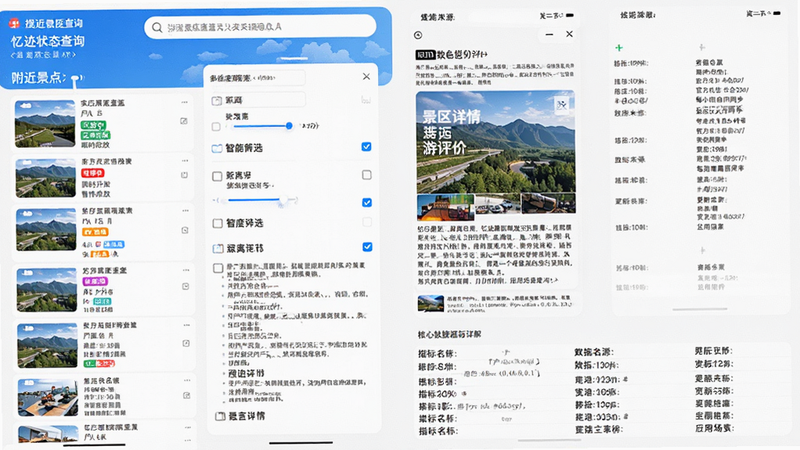
Task: Click the grey plus icon at the right column top
Action: (x=702, y=47)
